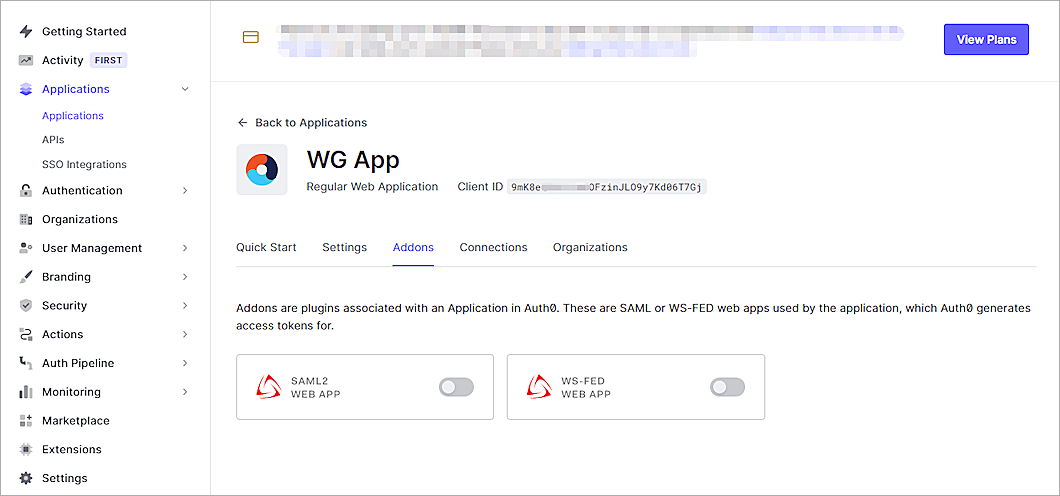Click the Regular Web Application text
This screenshot has width=1060, height=496.
tap(372, 187)
